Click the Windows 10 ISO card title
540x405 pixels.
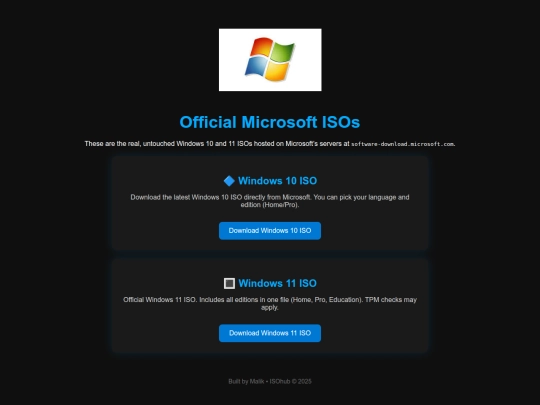click(278, 181)
